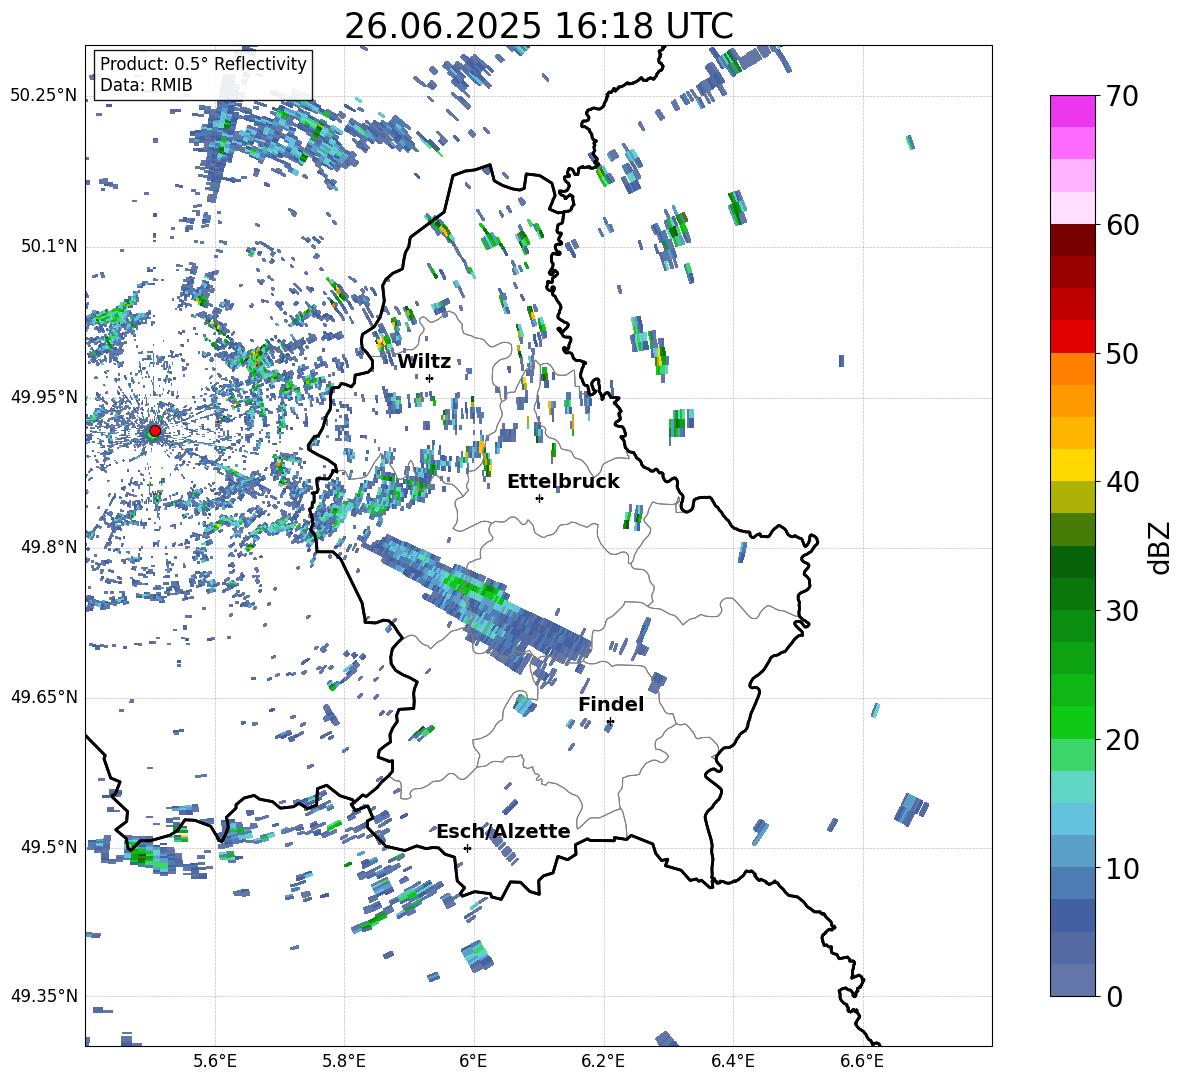The image size is (1184, 1081).
Task: Click the dBZ colorbar label
Action: (x=1161, y=547)
